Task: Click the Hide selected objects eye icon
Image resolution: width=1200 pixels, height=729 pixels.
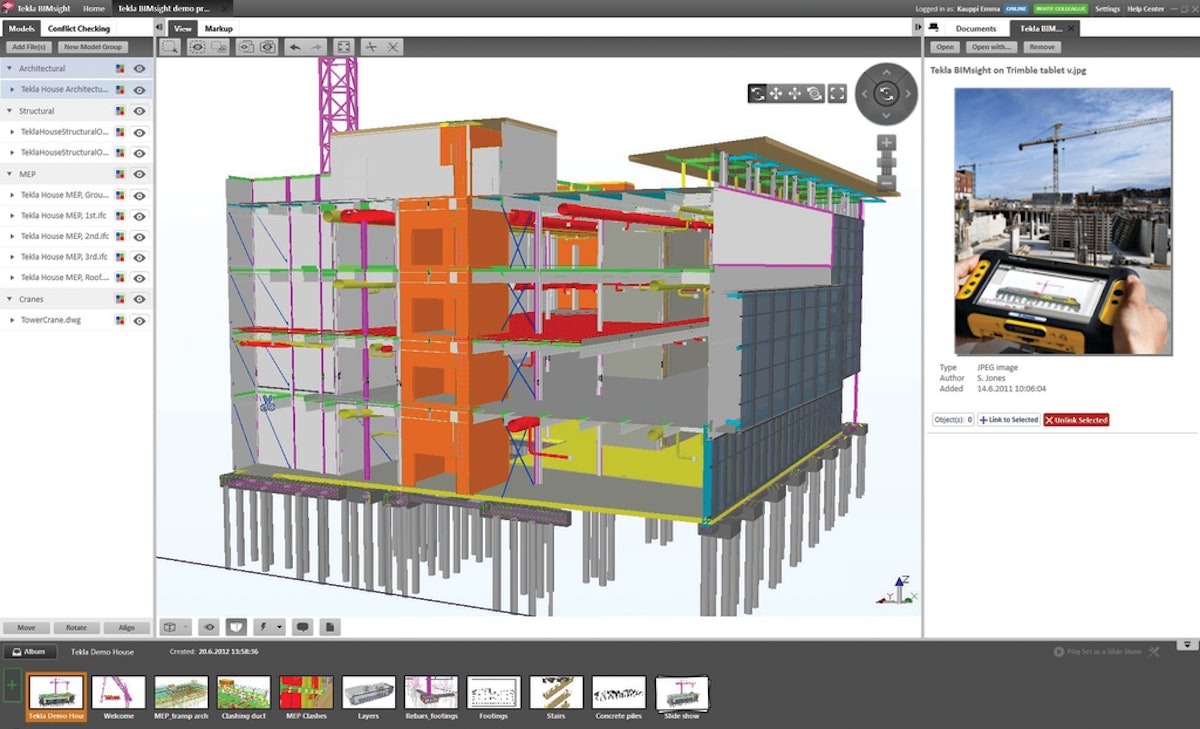Action: click(198, 46)
